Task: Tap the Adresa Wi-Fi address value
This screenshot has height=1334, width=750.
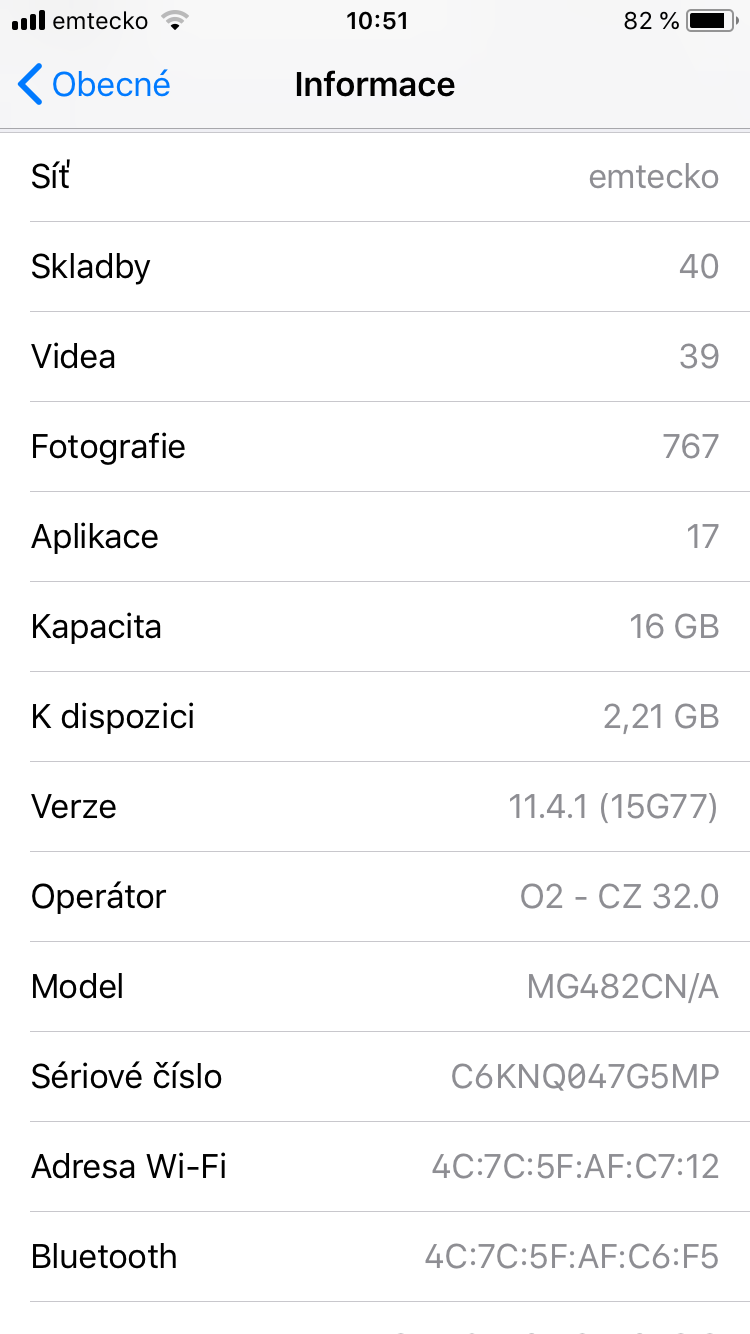Action: click(x=575, y=1167)
